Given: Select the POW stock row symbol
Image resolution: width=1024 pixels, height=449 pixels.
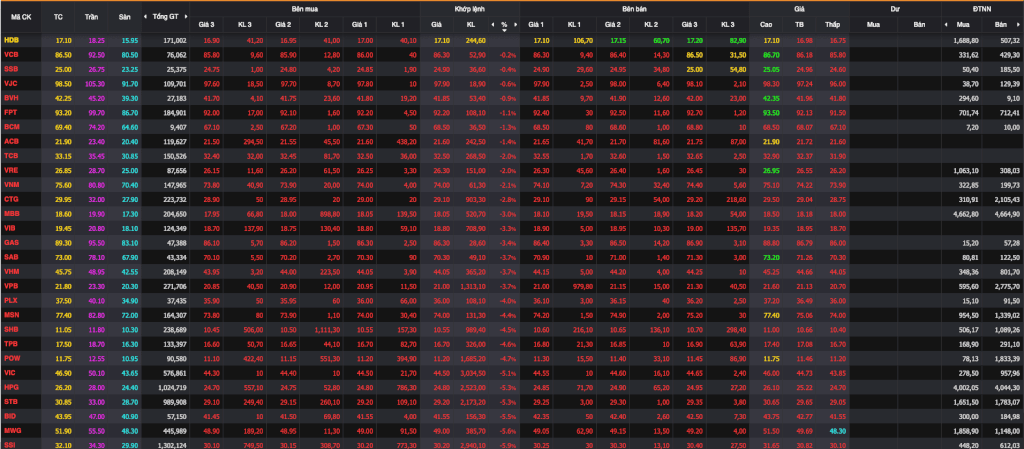Looking at the screenshot, I should pyautogui.click(x=12, y=358).
